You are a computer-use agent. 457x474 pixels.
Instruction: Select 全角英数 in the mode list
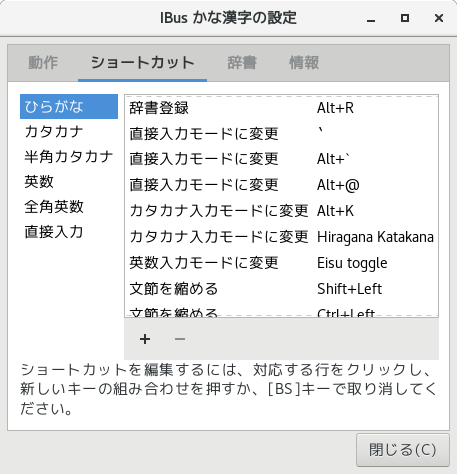click(x=69, y=207)
